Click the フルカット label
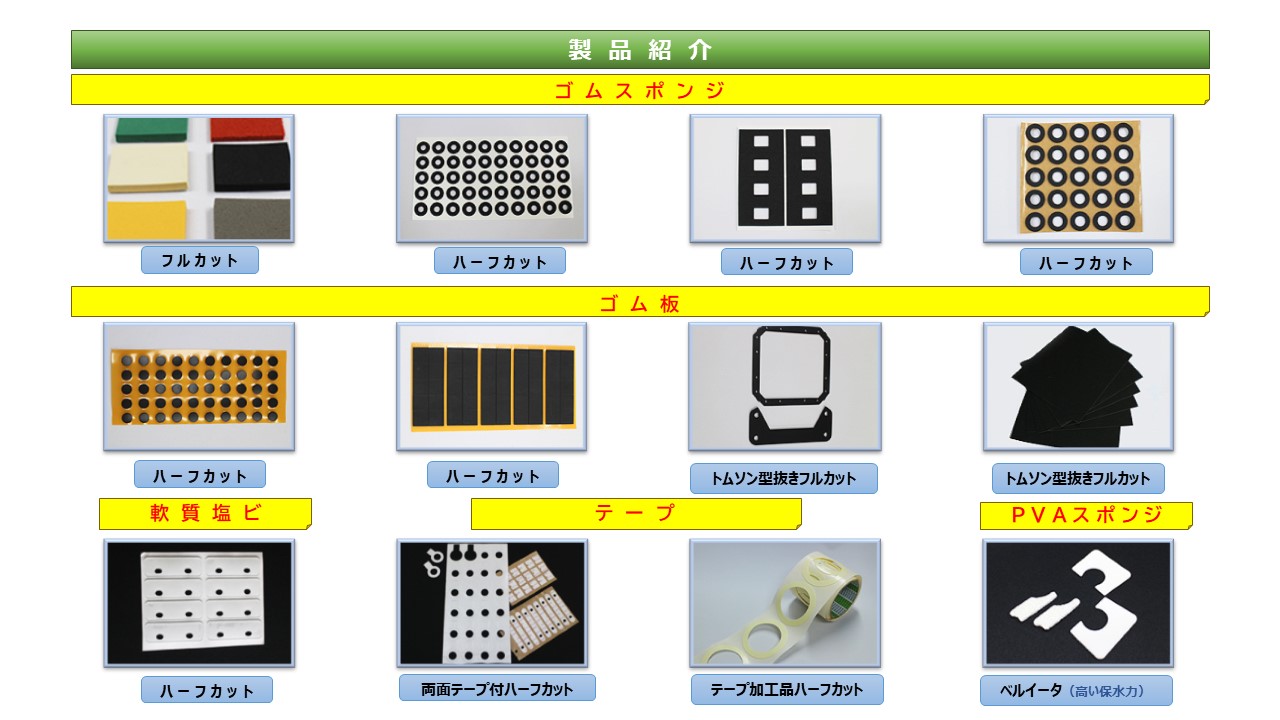1280x720 pixels. 200,260
